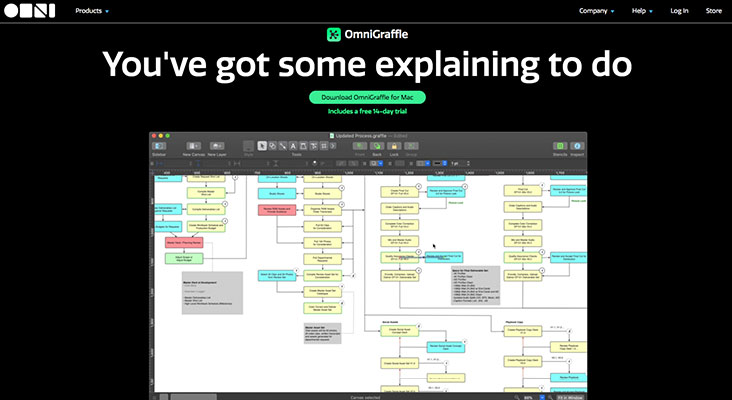732x400 pixels.
Task: Click the Updated Process.graffle document title
Action: point(361,136)
